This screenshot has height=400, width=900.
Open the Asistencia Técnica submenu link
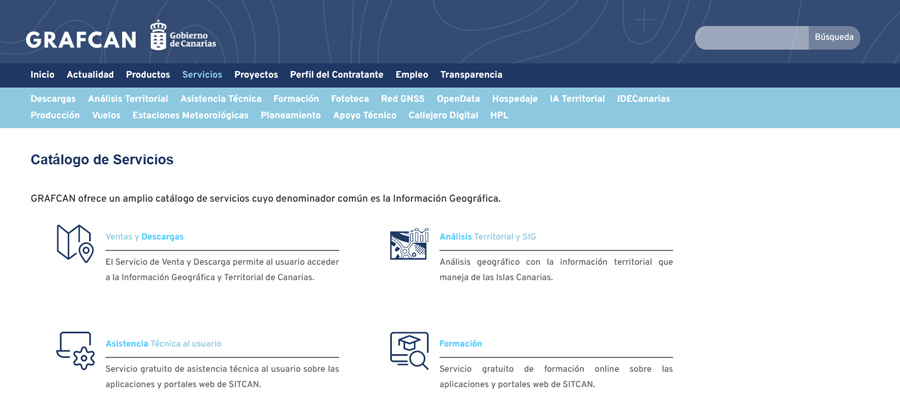221,99
